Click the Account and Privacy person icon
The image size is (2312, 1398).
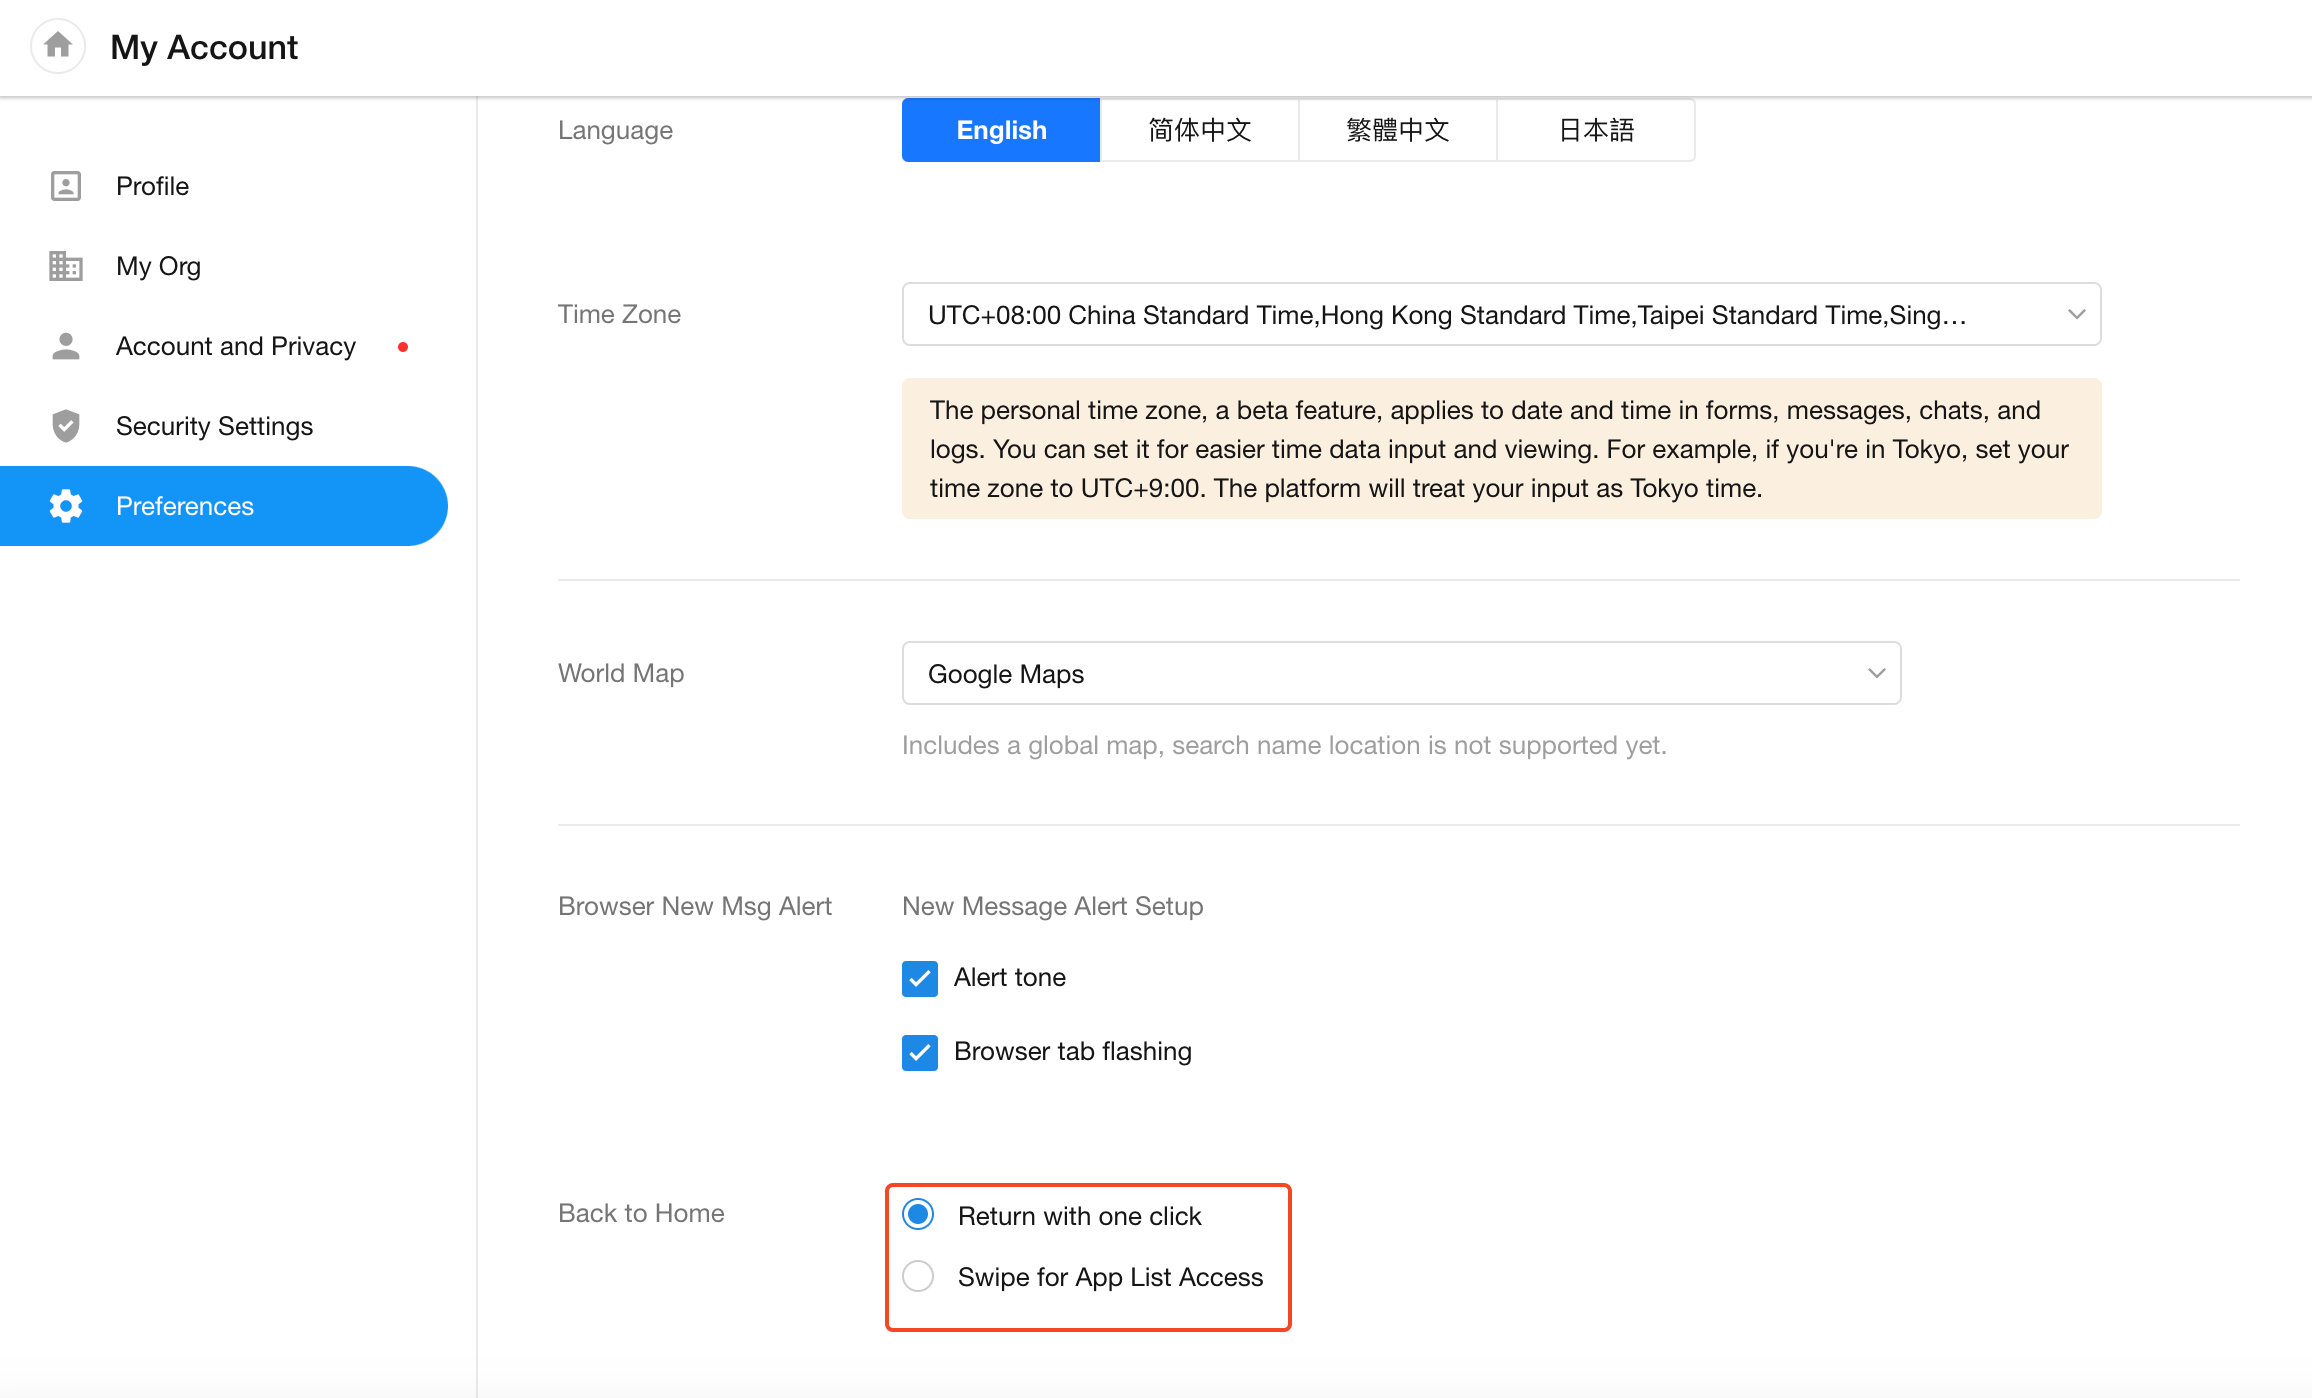(66, 346)
